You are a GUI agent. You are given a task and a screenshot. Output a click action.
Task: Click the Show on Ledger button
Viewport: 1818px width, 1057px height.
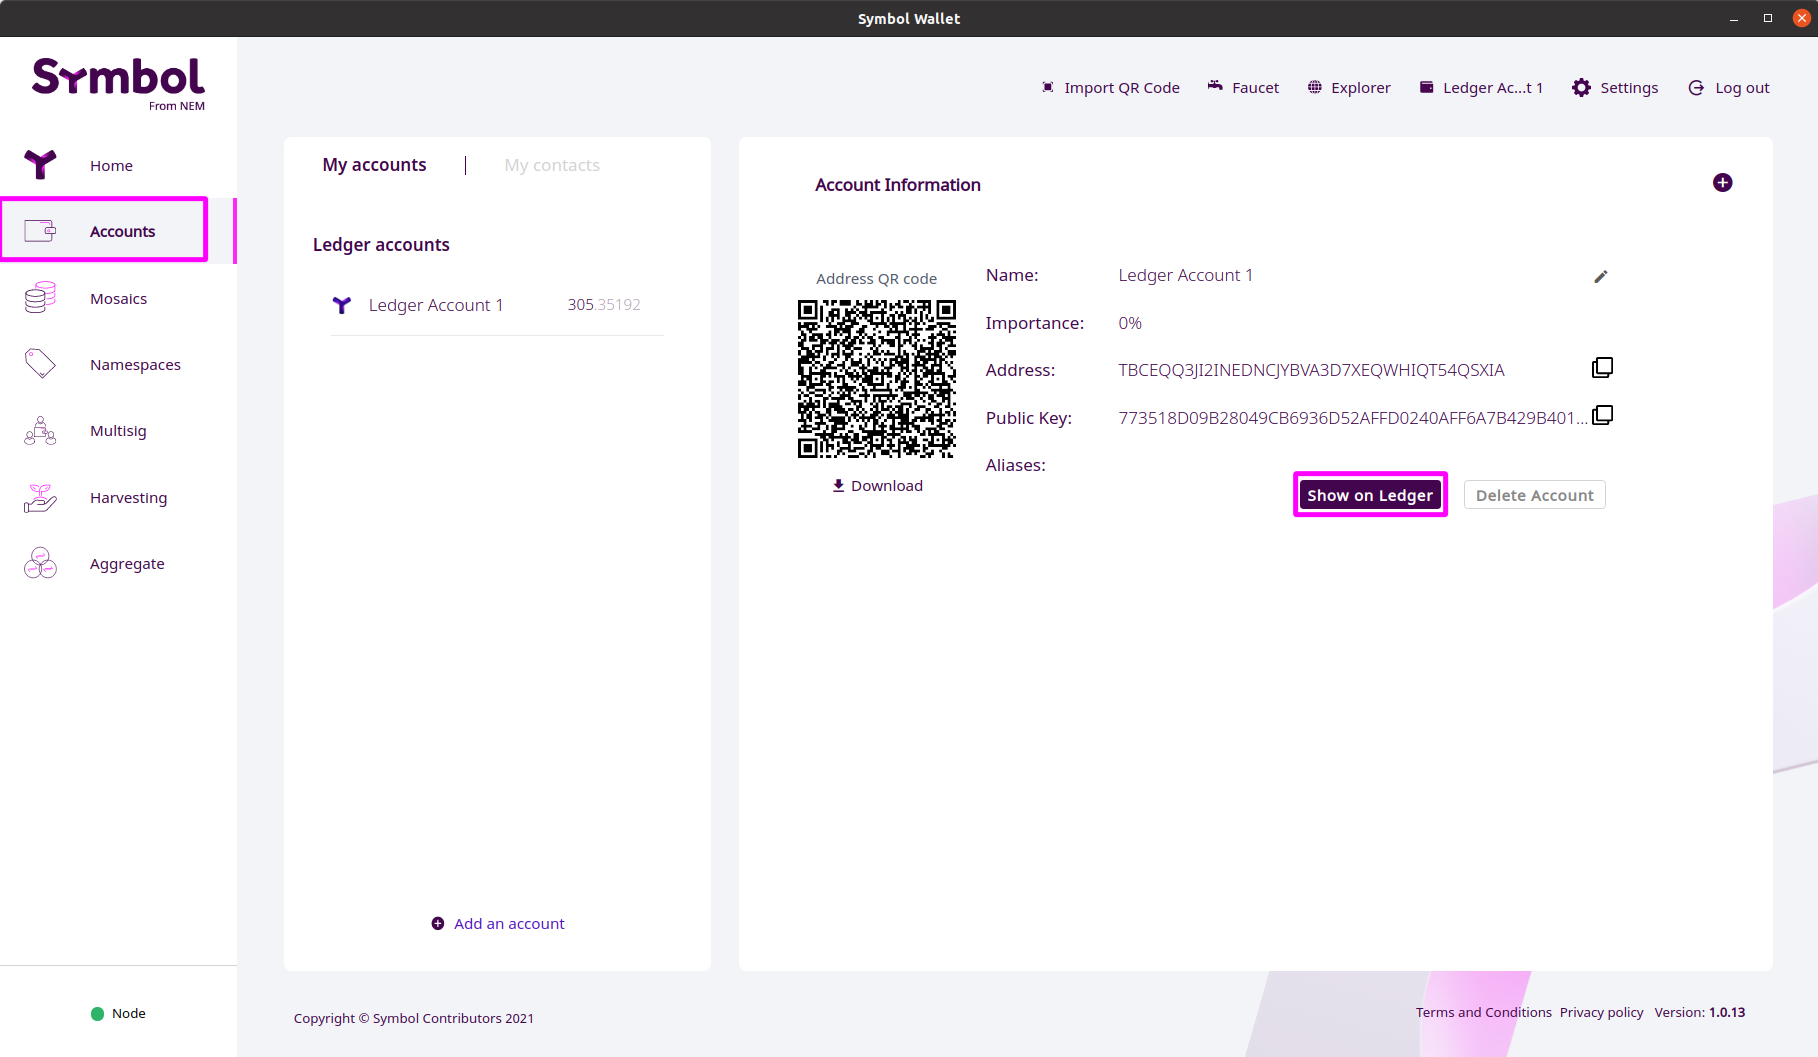tap(1370, 495)
